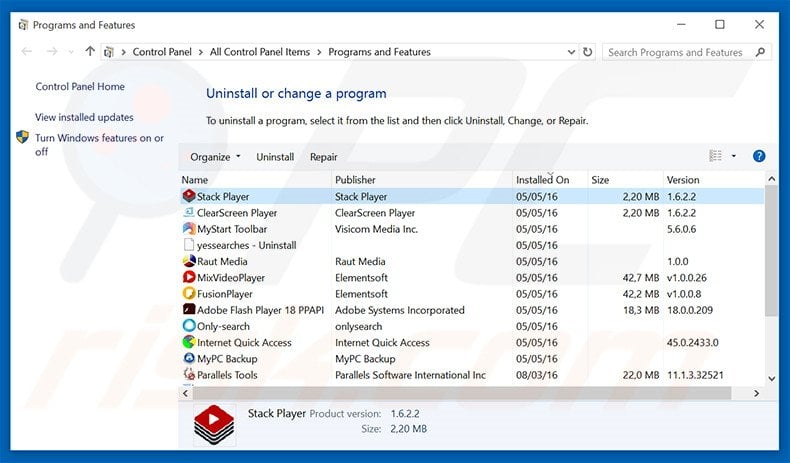Click the MyPC Backup program icon
Image resolution: width=790 pixels, height=463 pixels.
[189, 358]
